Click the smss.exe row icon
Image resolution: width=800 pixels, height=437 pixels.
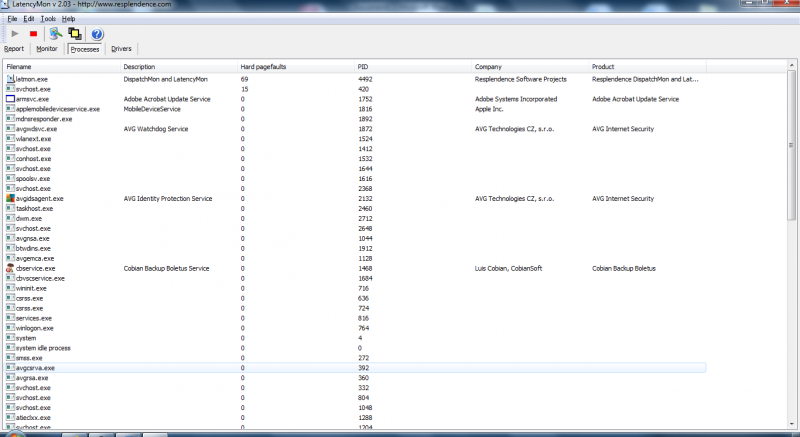point(10,357)
